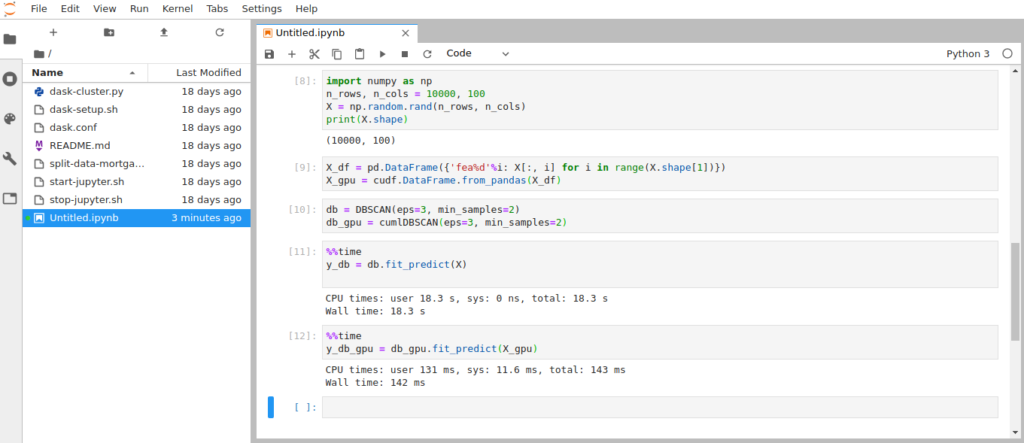This screenshot has height=443, width=1024.
Task: Click into cell 9 DataFrame code
Action: pos(660,174)
